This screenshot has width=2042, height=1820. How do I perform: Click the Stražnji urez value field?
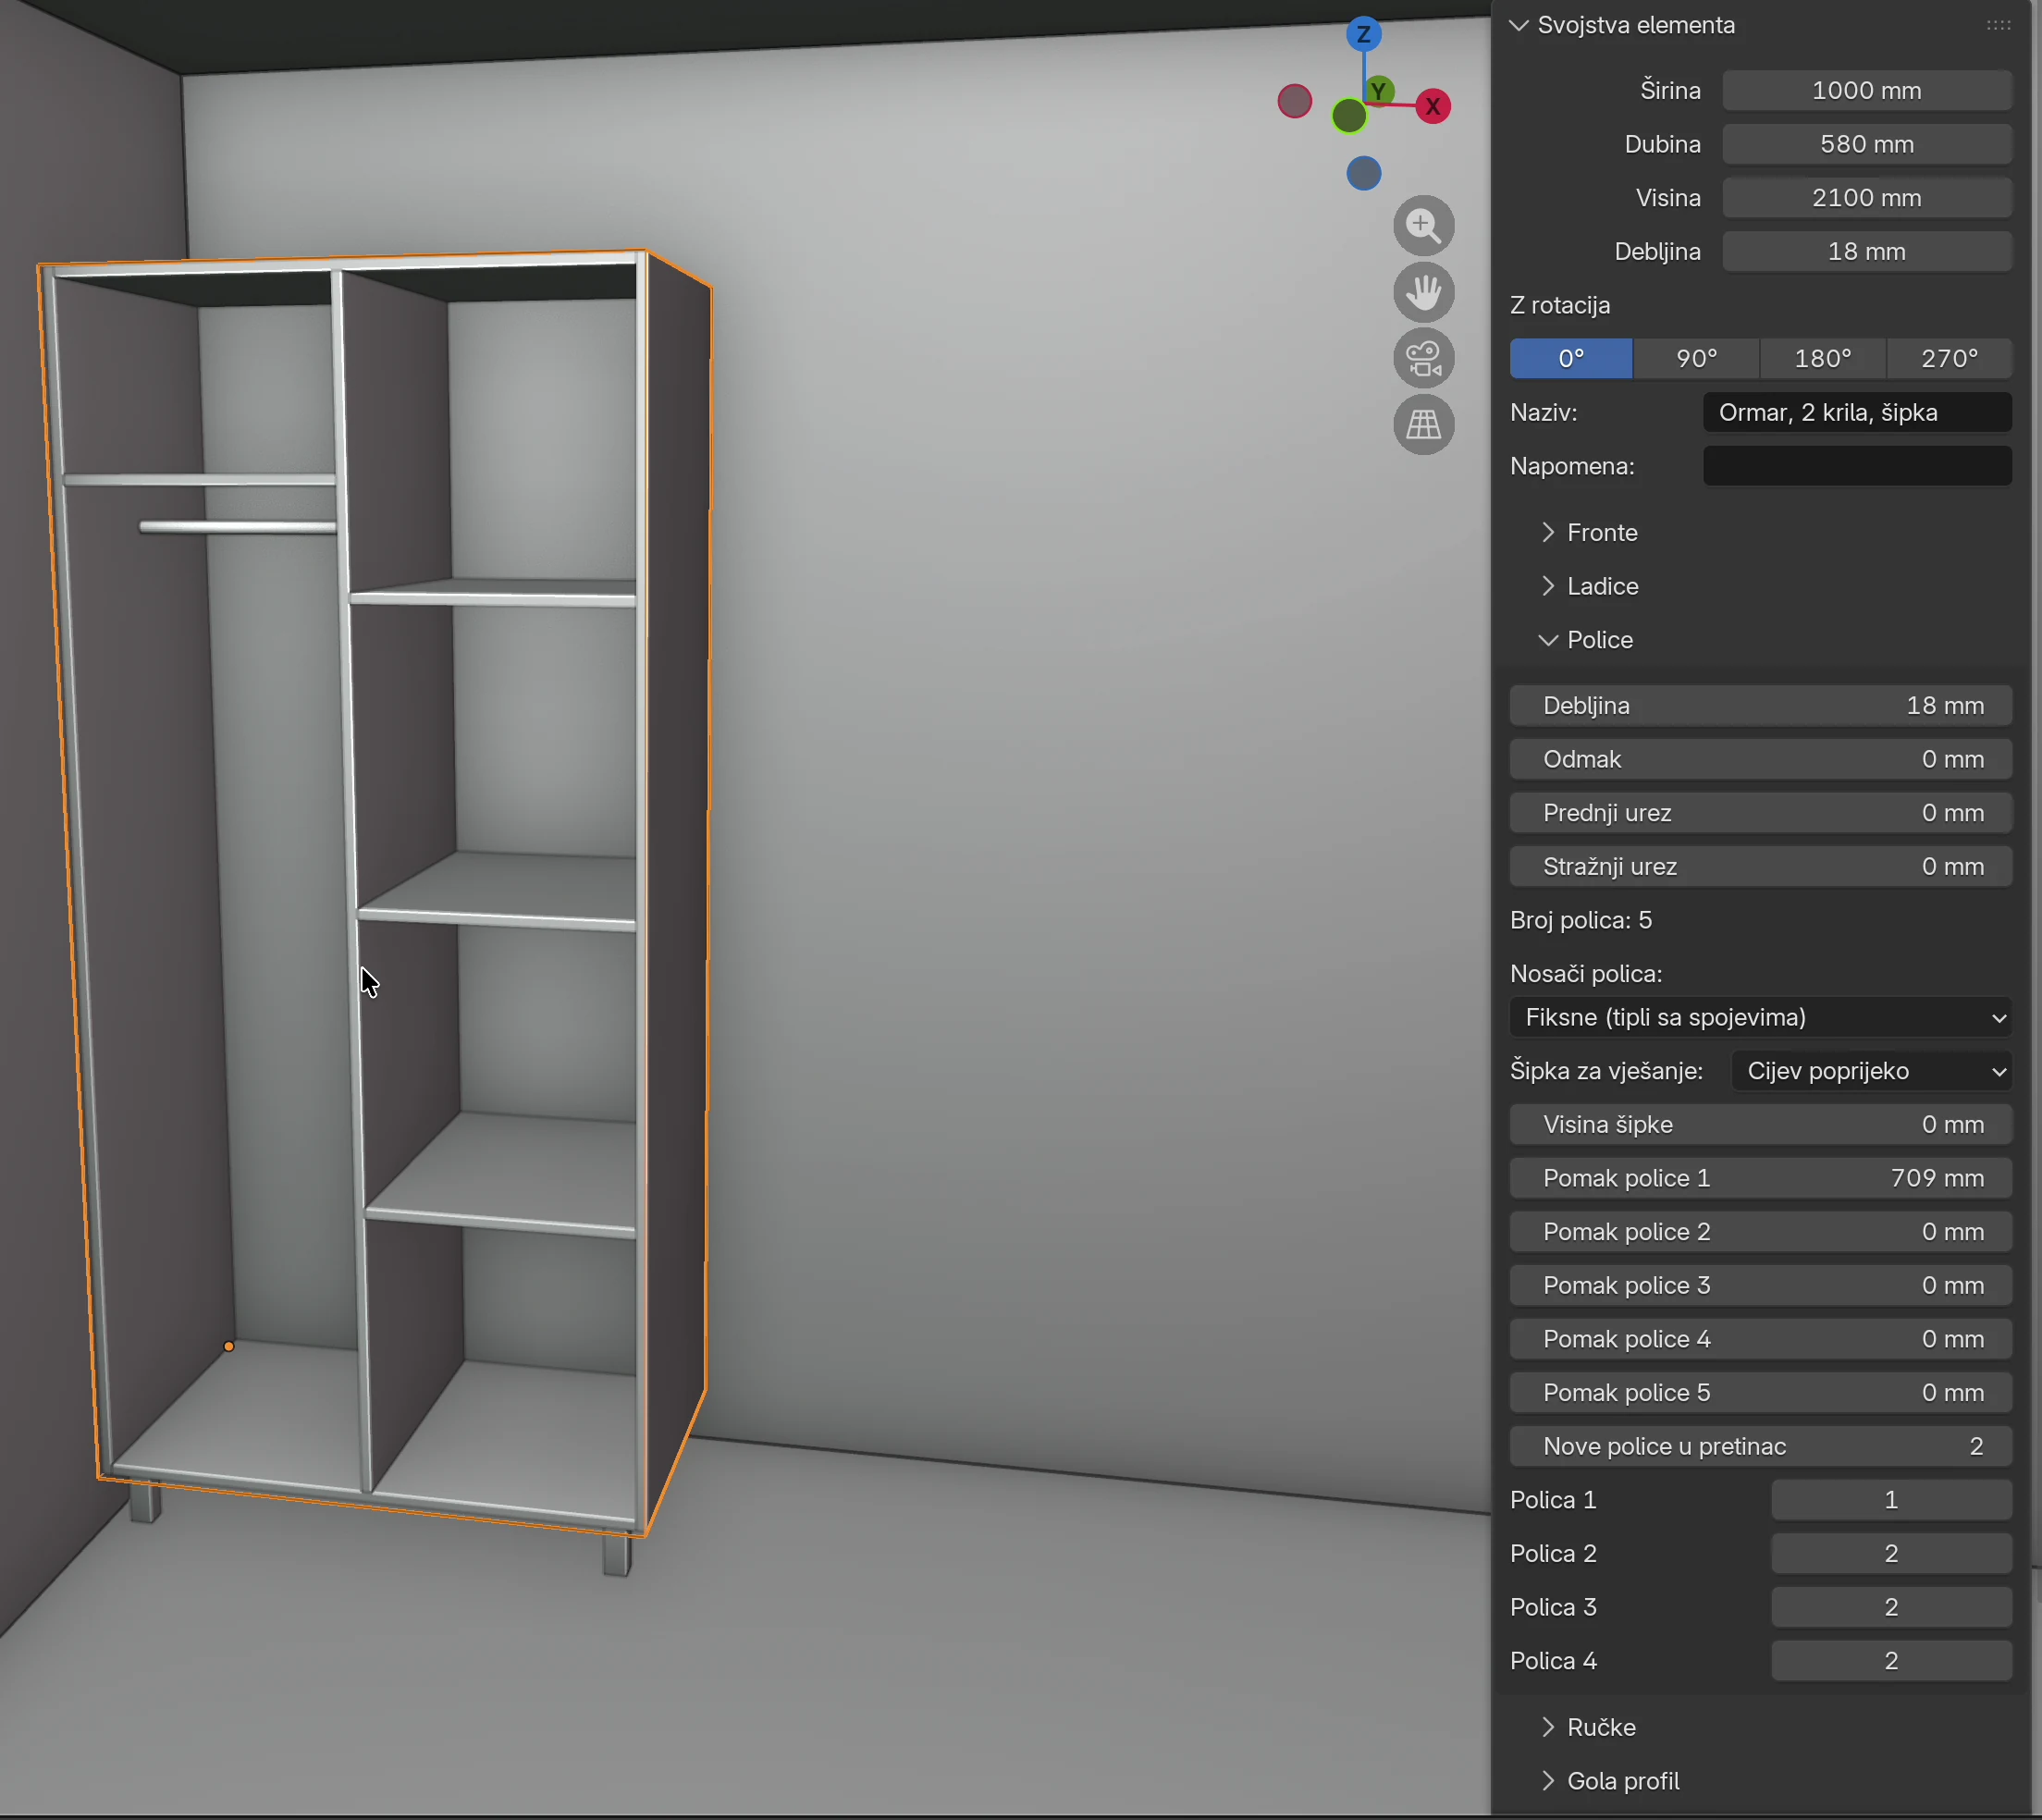point(1761,867)
